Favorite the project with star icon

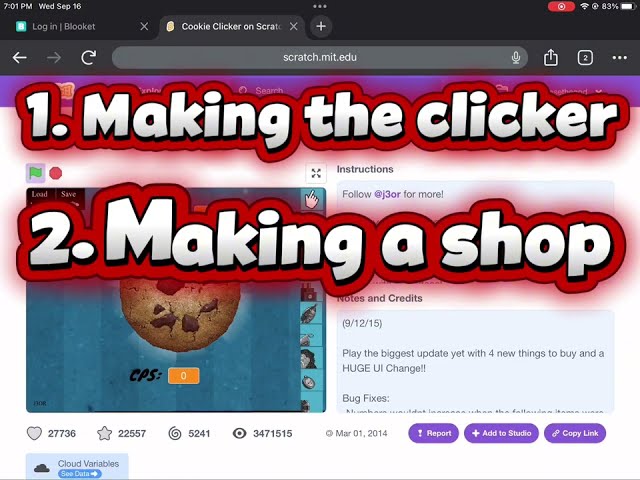point(104,433)
